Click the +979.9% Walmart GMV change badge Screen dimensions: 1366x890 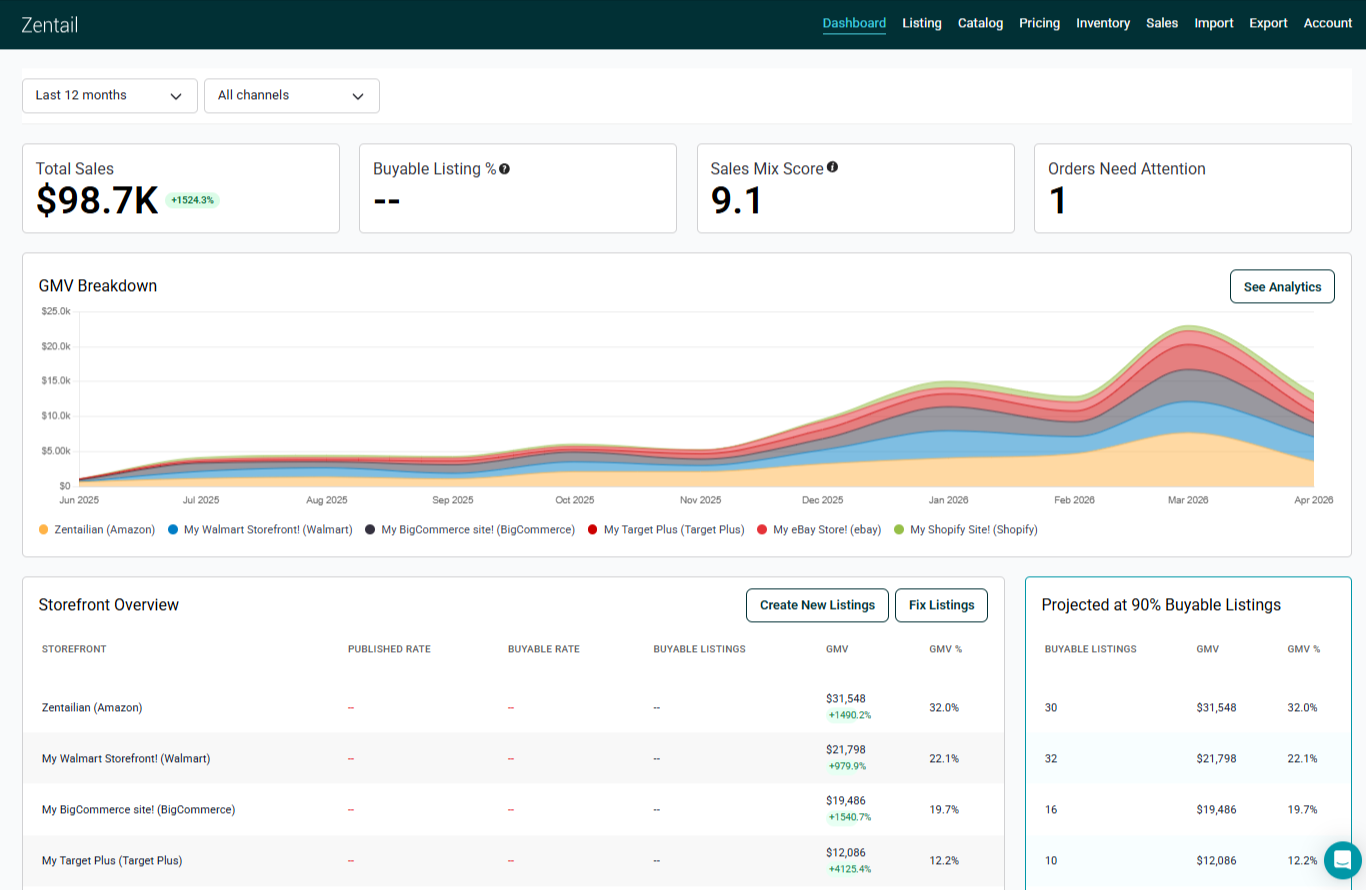[847, 766]
